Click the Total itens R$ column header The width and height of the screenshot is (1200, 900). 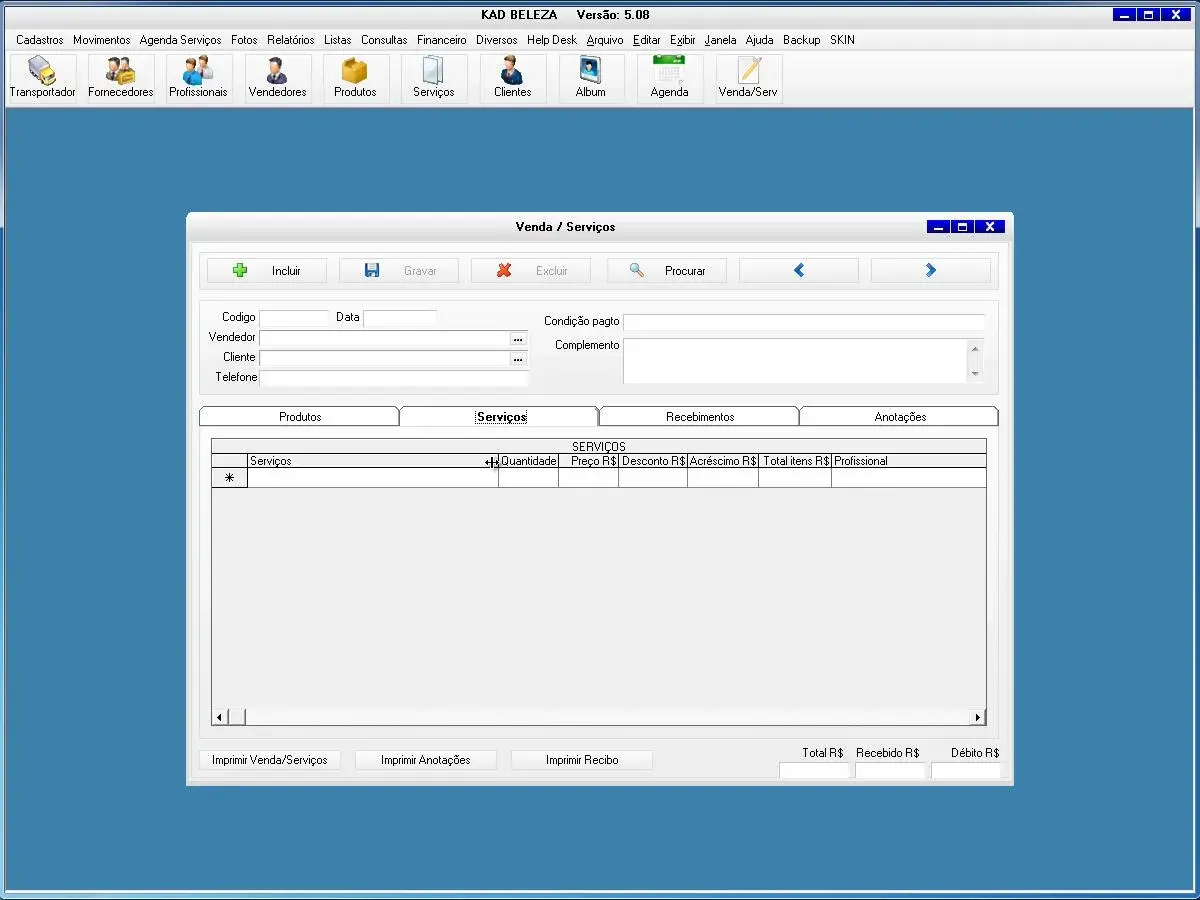coord(795,461)
